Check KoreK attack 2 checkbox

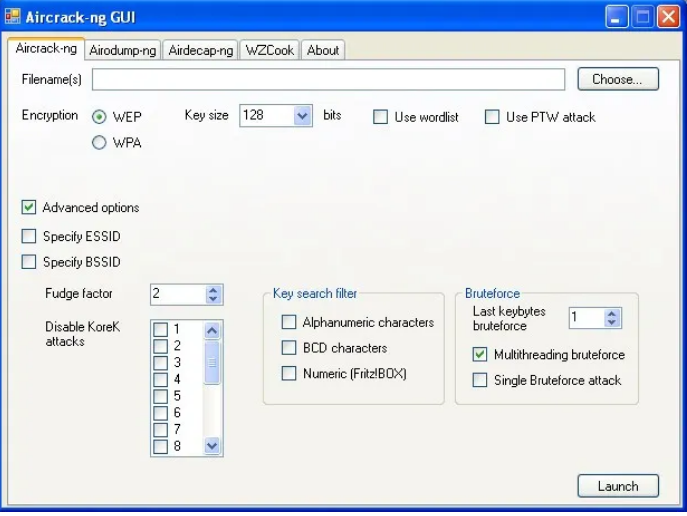tap(161, 346)
